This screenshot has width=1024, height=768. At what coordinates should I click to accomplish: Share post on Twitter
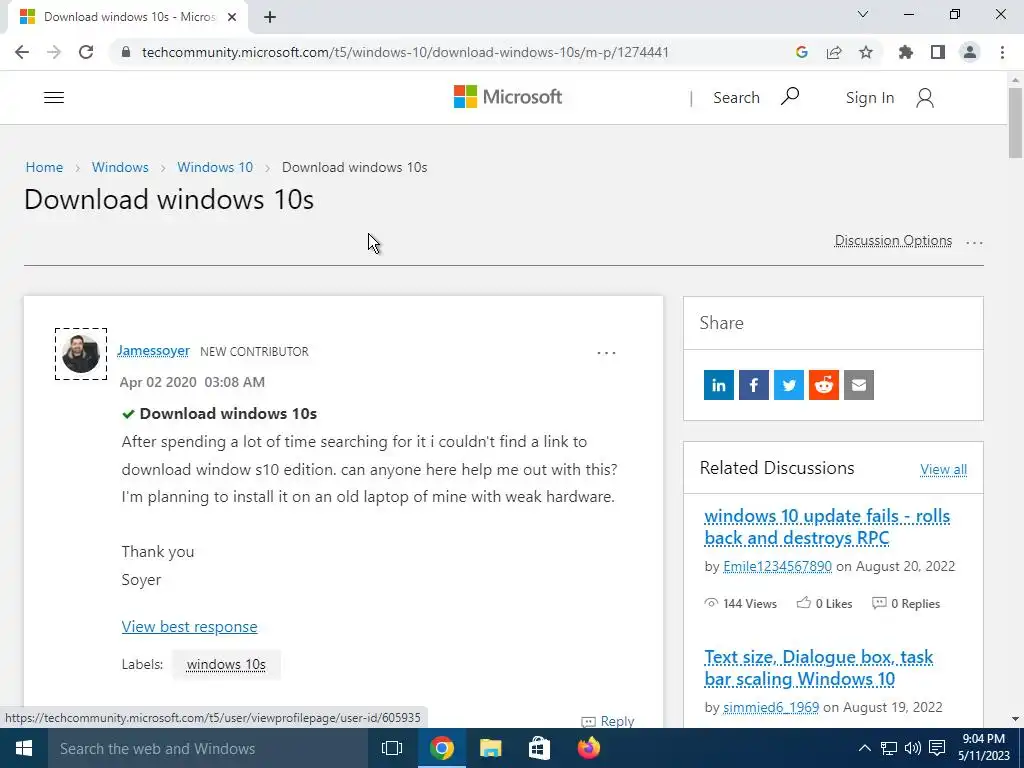[789, 385]
